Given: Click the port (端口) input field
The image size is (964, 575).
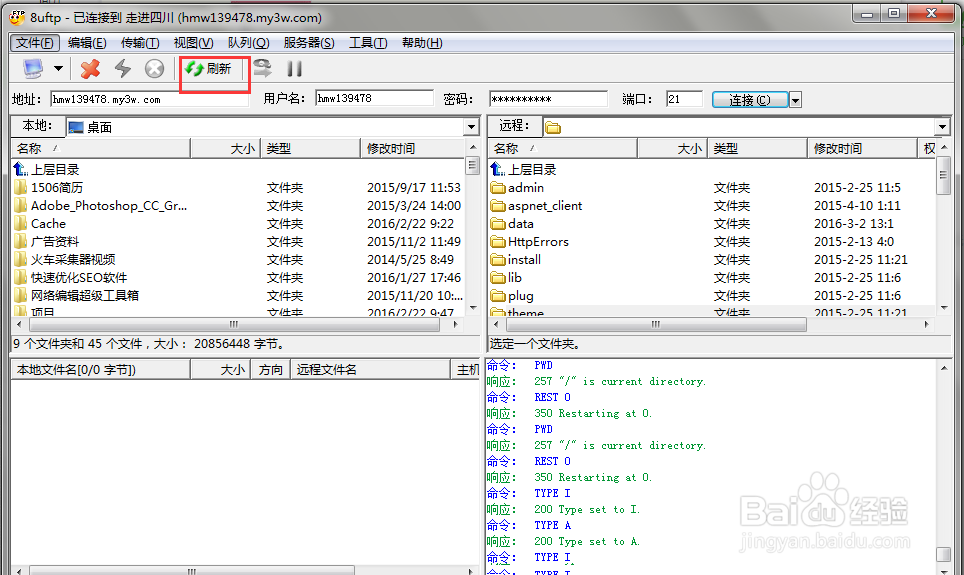Looking at the screenshot, I should [684, 99].
